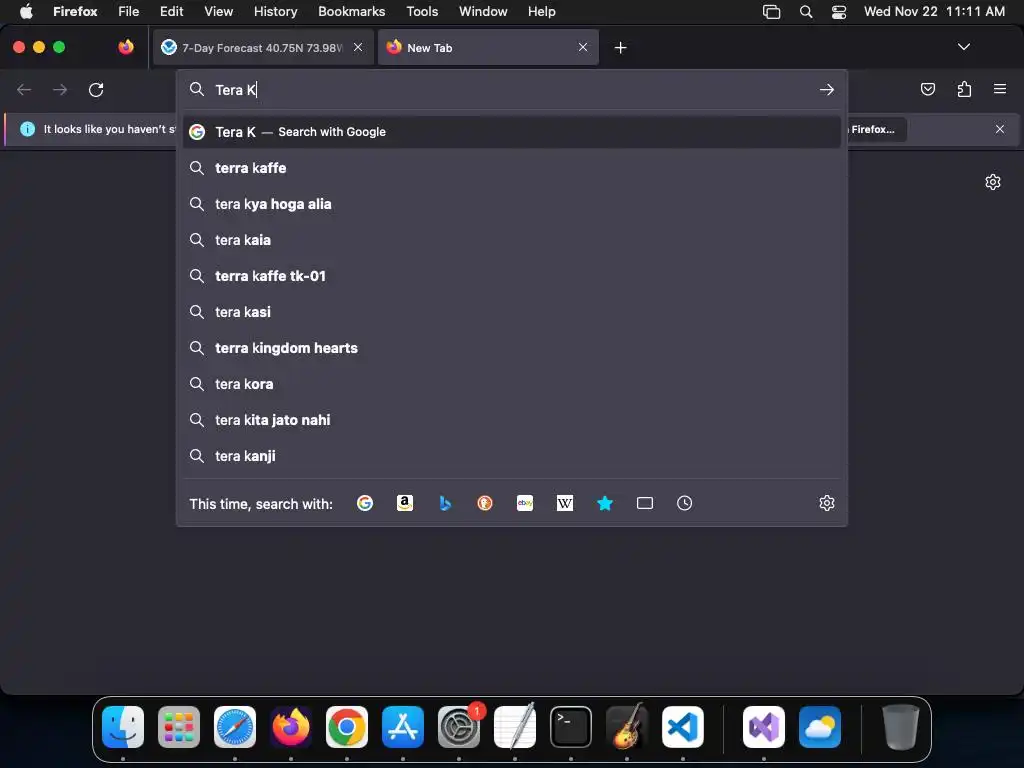This screenshot has width=1024, height=768.
Task: Open GarageBand from the Dock
Action: click(627, 727)
